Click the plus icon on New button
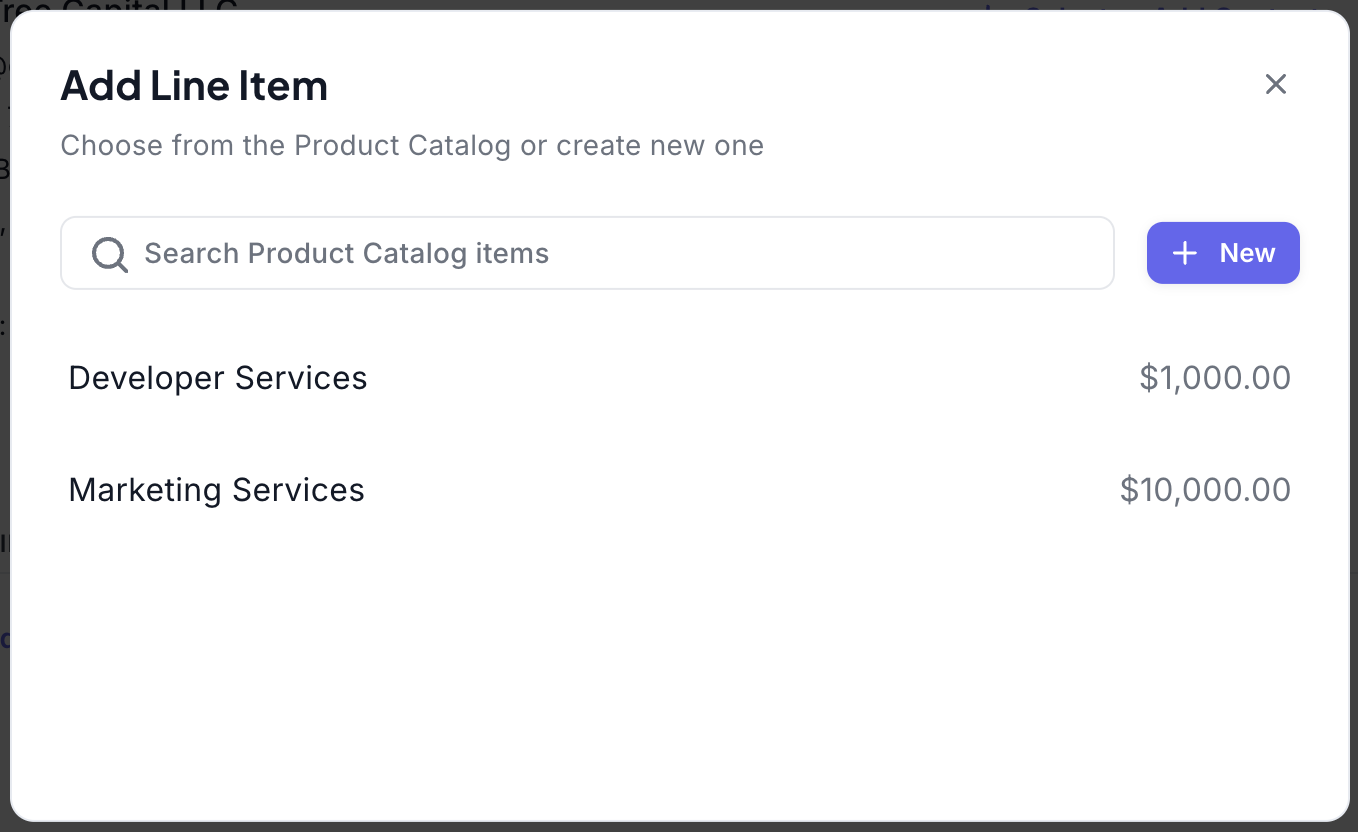 [1185, 253]
